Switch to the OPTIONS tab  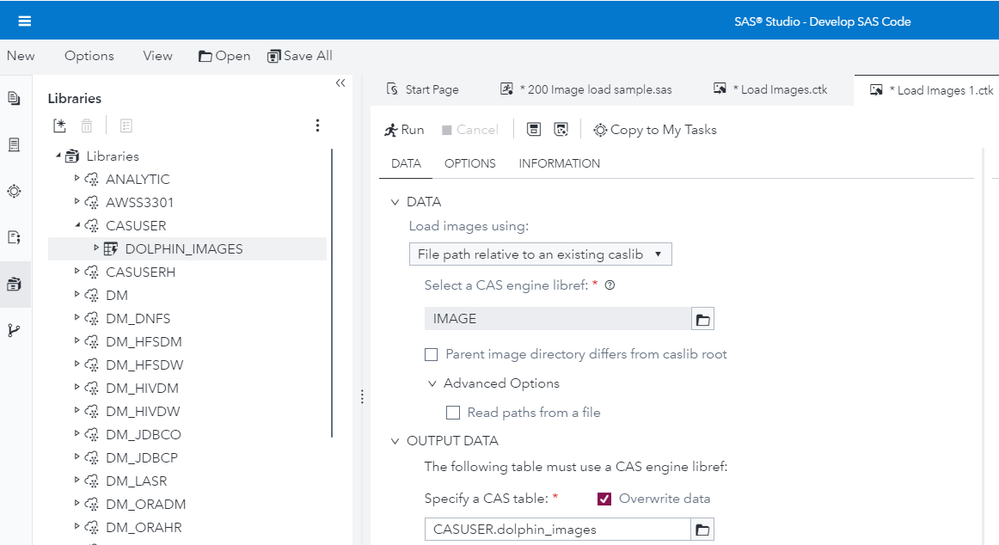pyautogui.click(x=470, y=163)
